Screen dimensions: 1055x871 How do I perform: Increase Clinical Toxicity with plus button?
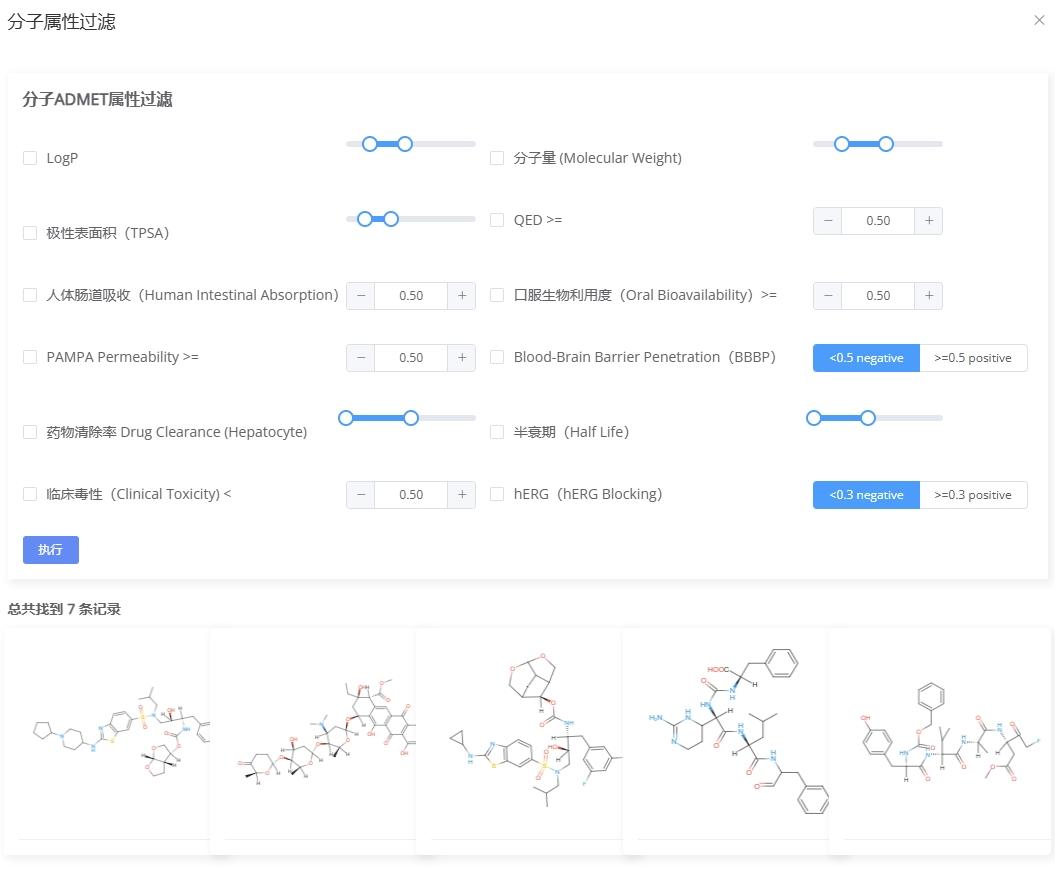click(x=462, y=495)
